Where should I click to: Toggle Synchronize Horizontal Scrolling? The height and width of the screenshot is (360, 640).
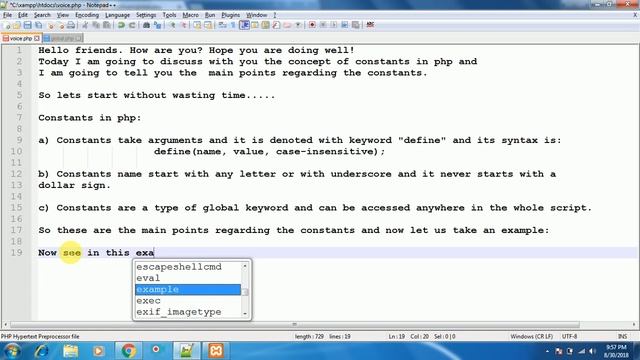click(x=208, y=25)
